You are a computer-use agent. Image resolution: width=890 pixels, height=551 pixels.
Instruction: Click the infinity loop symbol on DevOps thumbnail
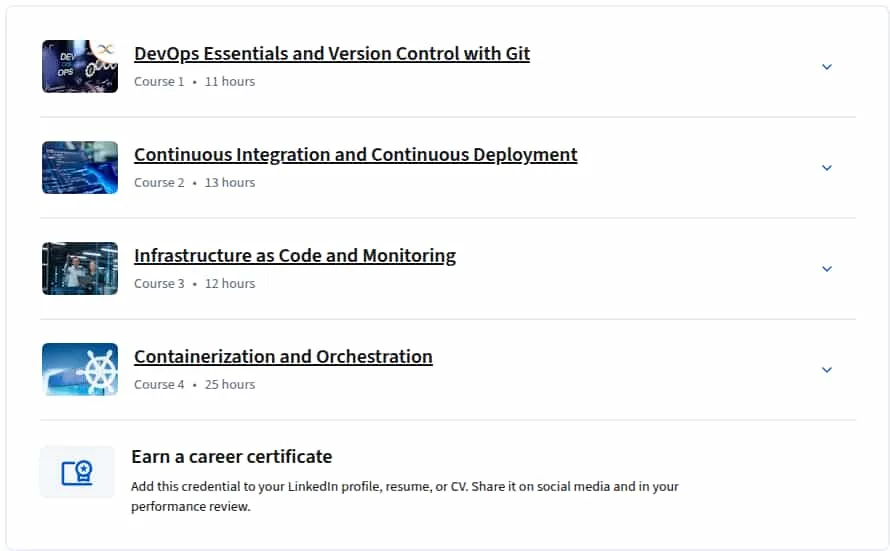tap(105, 50)
